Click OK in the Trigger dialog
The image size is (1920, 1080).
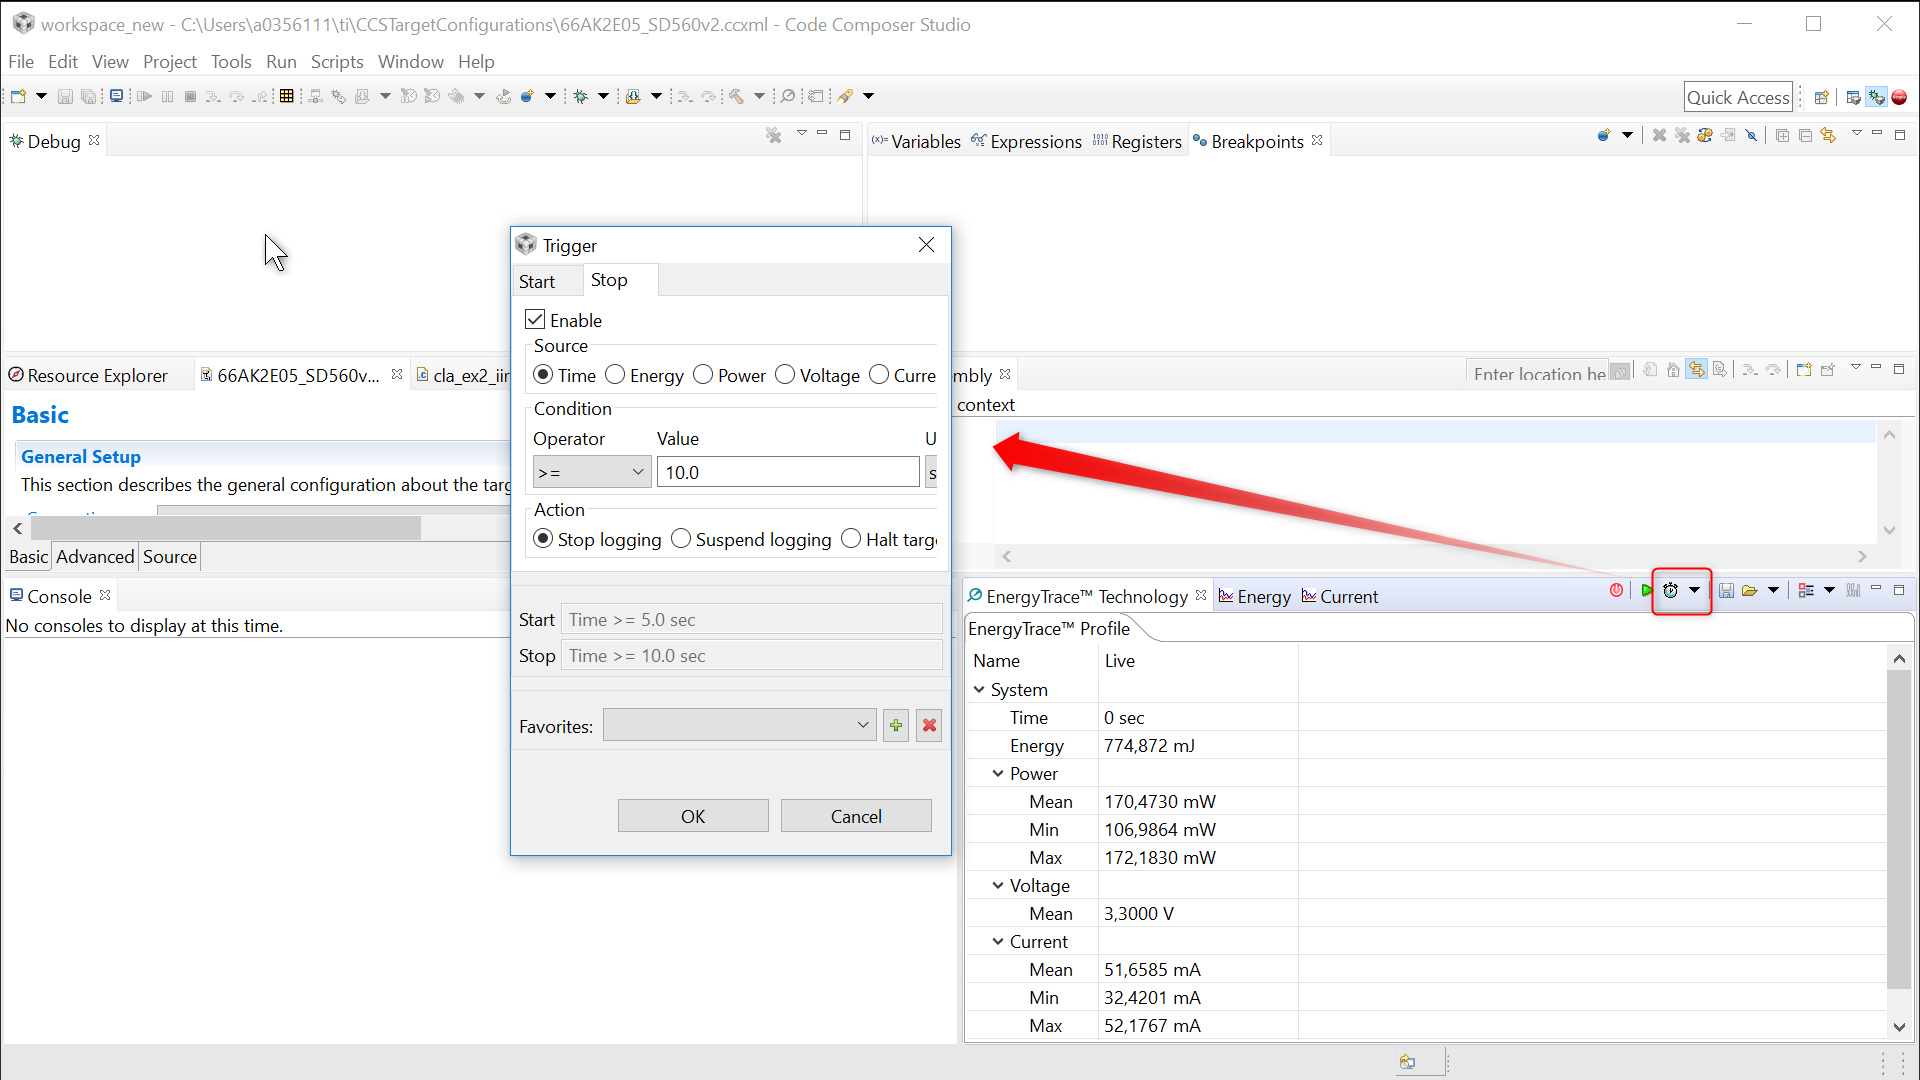click(693, 816)
